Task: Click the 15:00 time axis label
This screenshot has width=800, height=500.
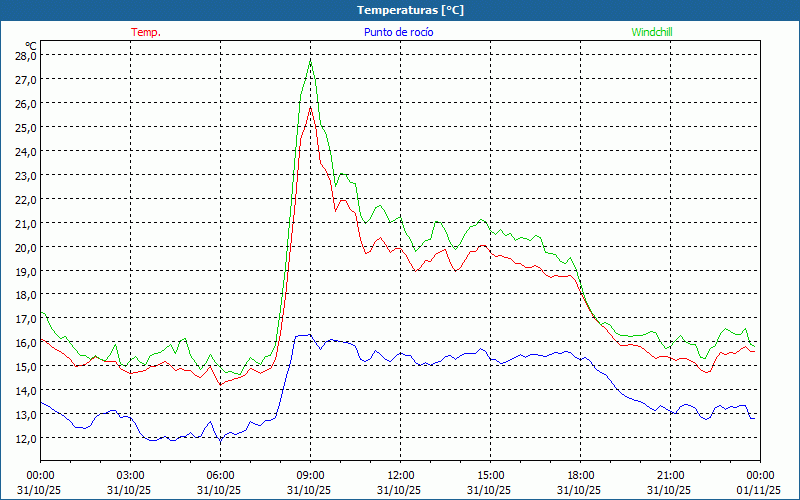Action: click(x=490, y=475)
